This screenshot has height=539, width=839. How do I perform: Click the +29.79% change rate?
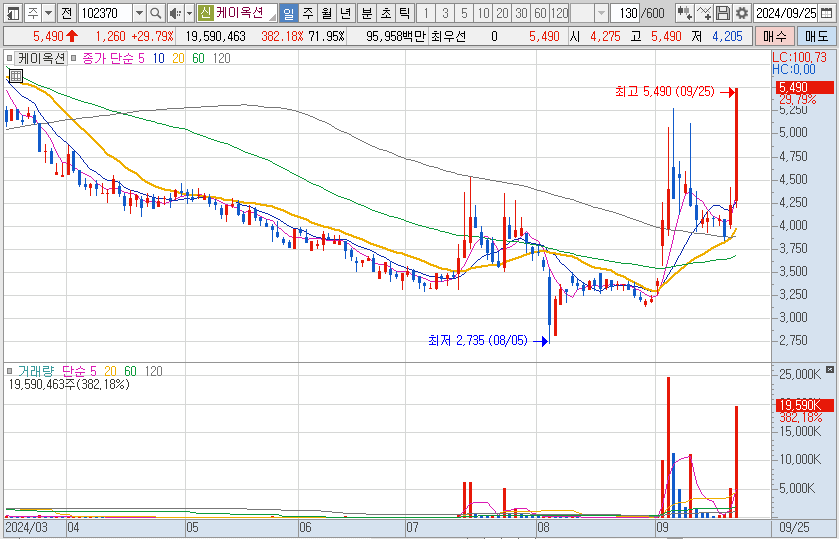coord(152,36)
